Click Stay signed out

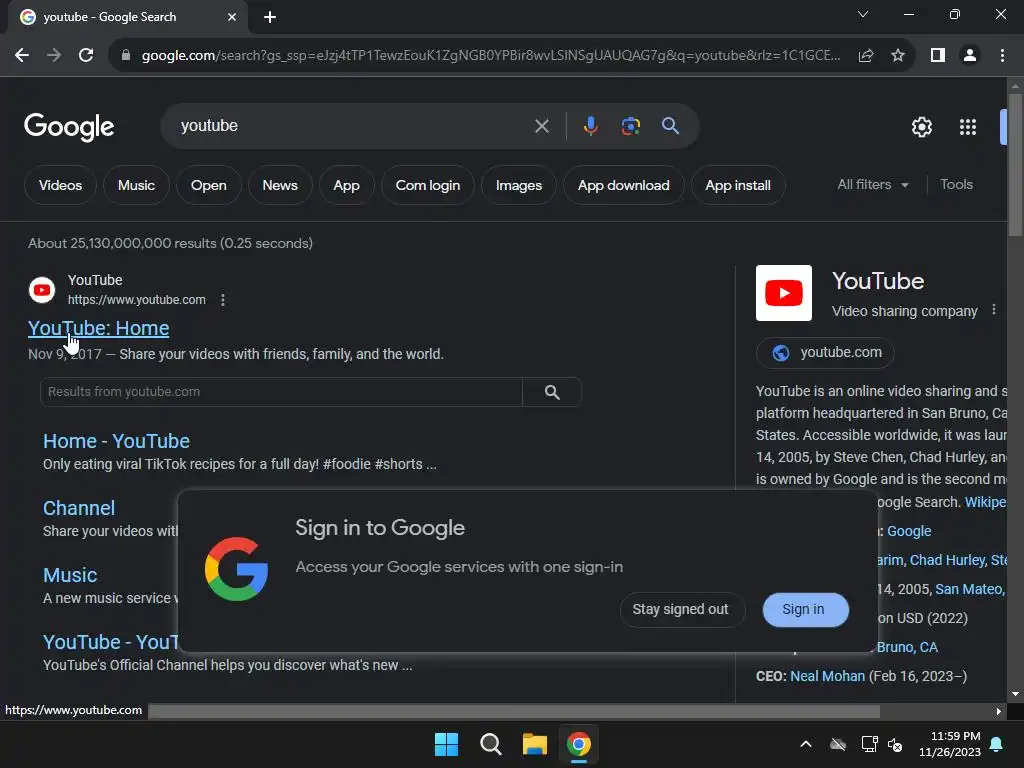(x=680, y=609)
